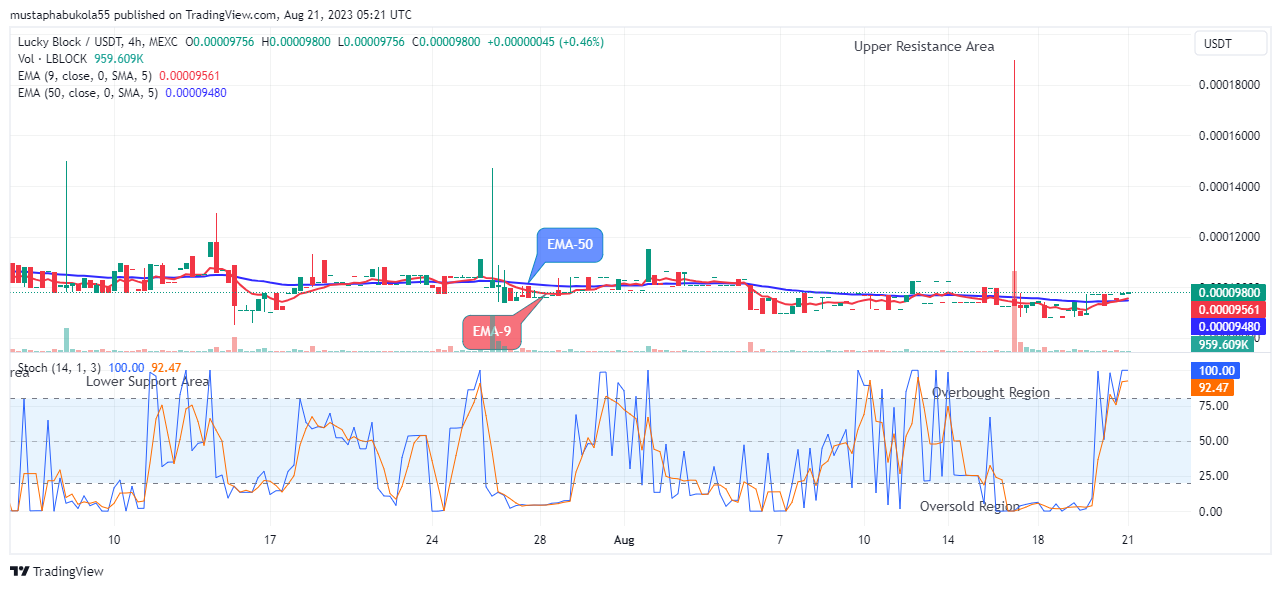Click the 24 date label on time axis
Viewport: 1281px width, 589px height.
(x=432, y=540)
